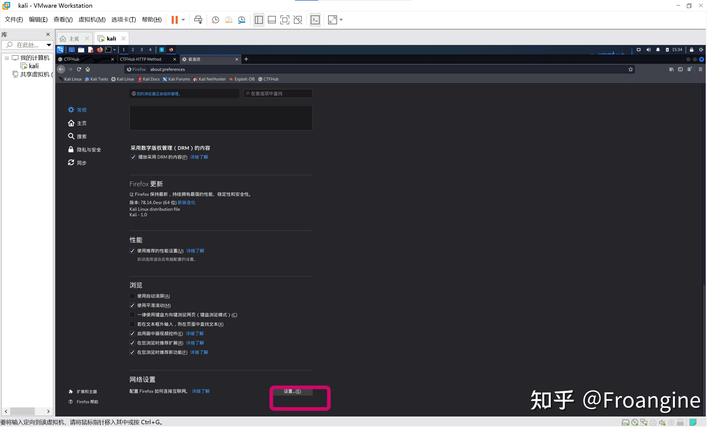720x434 pixels.
Task: Open the stretch display dropdown arrow
Action: point(341,20)
